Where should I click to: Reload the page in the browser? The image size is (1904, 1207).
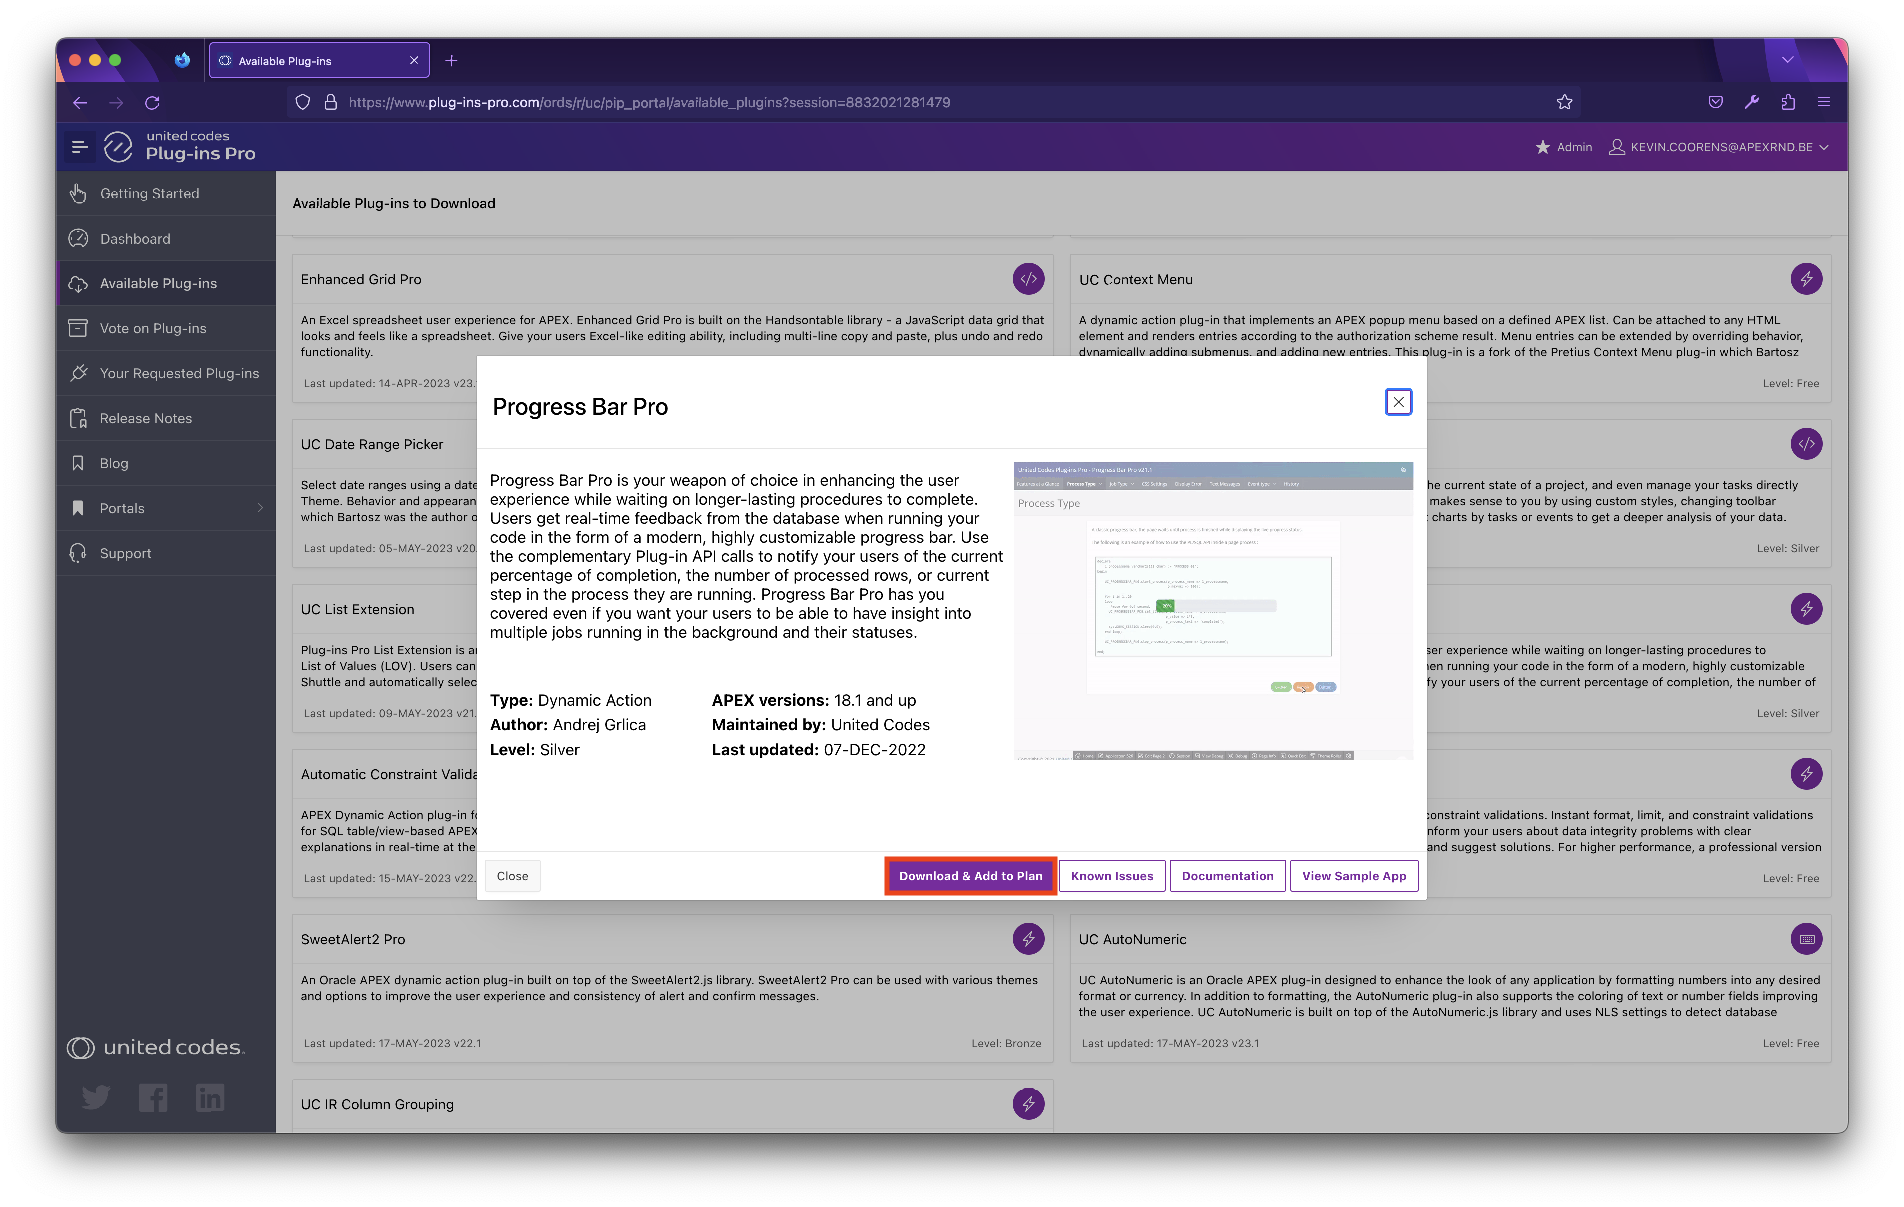(x=152, y=102)
